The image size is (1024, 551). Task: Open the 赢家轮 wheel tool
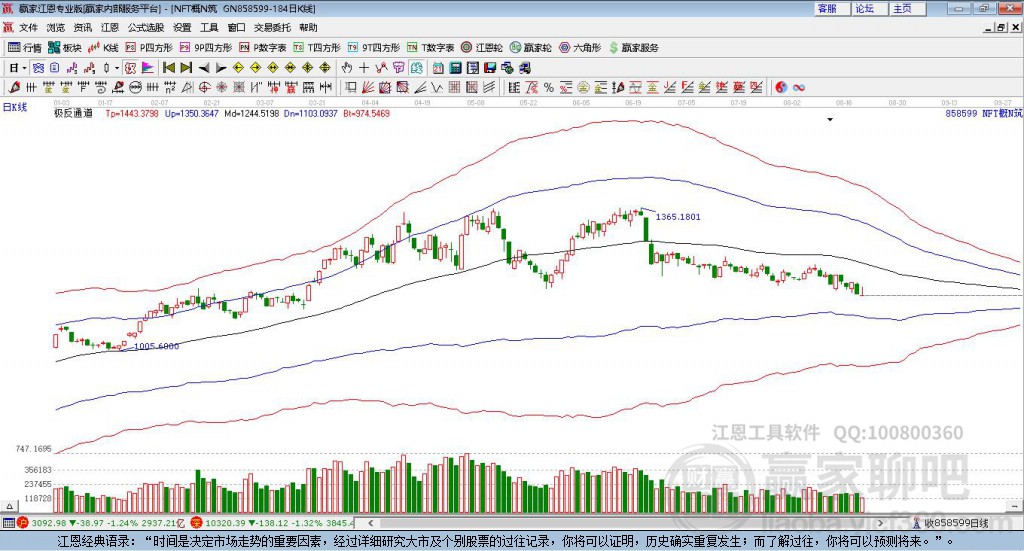click(x=531, y=48)
